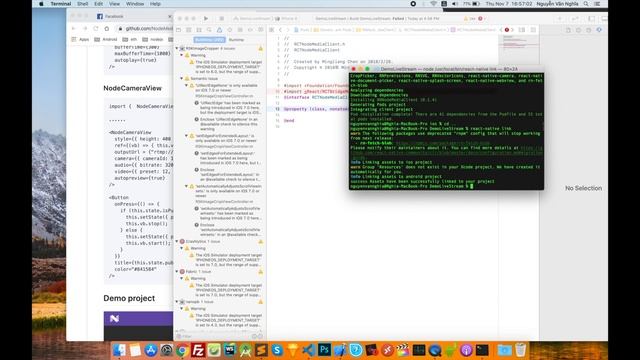The height and width of the screenshot is (360, 640).
Task: Click the Chrome home button
Action: pyautogui.click(x=107, y=29)
